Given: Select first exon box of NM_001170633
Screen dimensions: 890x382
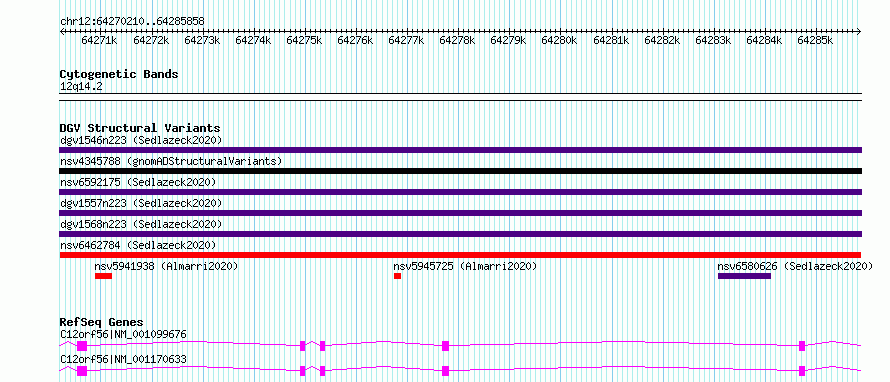Looking at the screenshot, I should click(x=82, y=371).
